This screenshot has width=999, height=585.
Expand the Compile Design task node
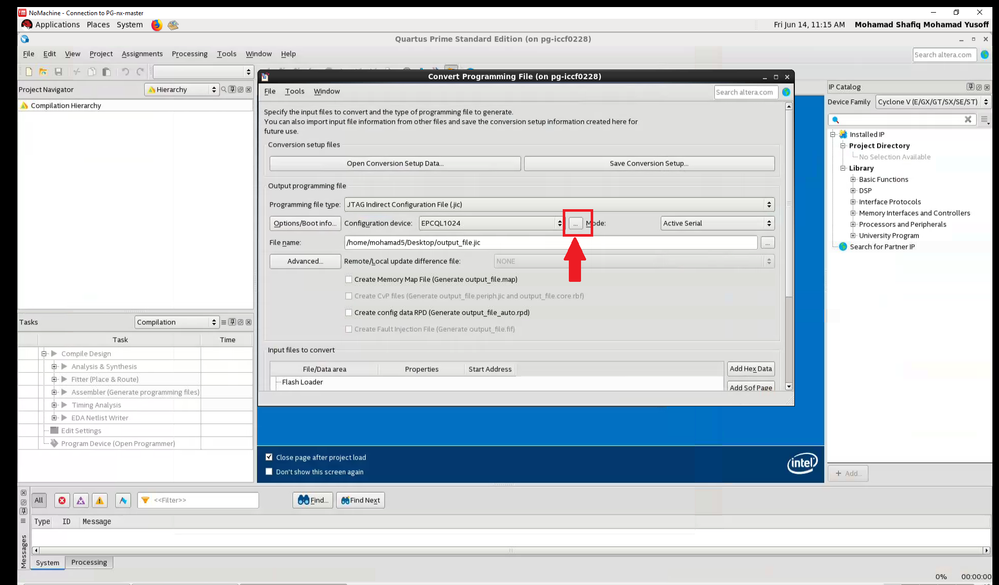pos(44,354)
